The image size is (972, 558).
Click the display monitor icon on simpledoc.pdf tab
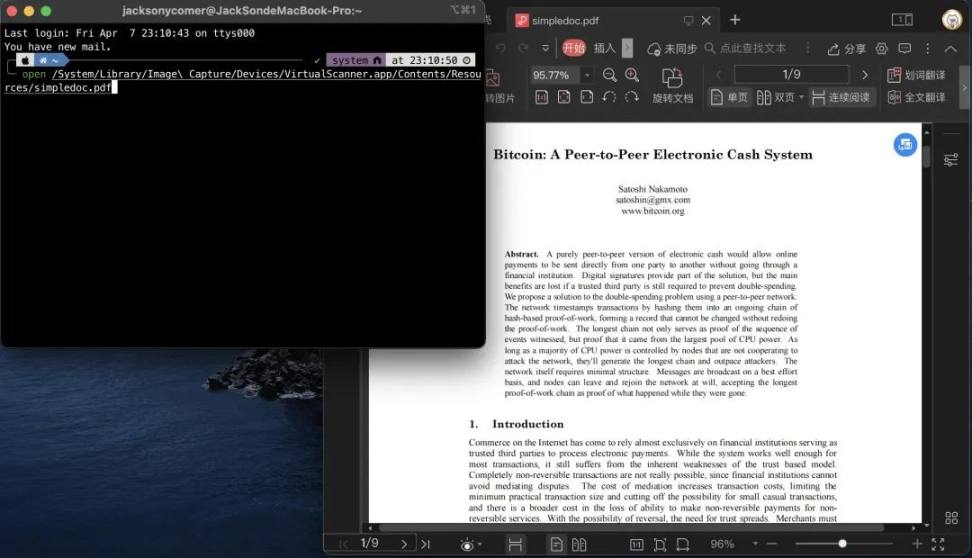click(x=688, y=20)
